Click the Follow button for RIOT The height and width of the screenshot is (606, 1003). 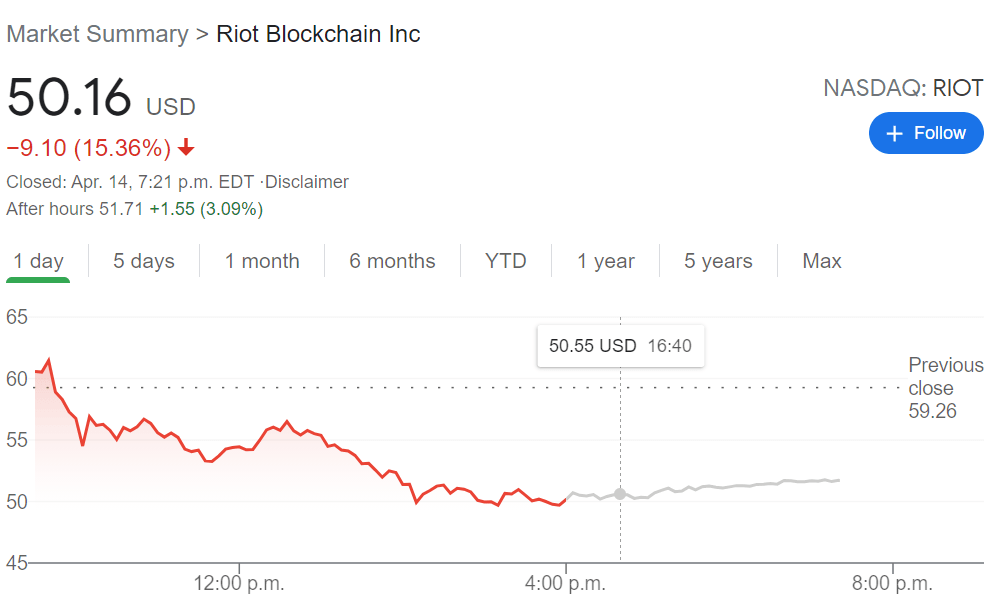point(925,133)
